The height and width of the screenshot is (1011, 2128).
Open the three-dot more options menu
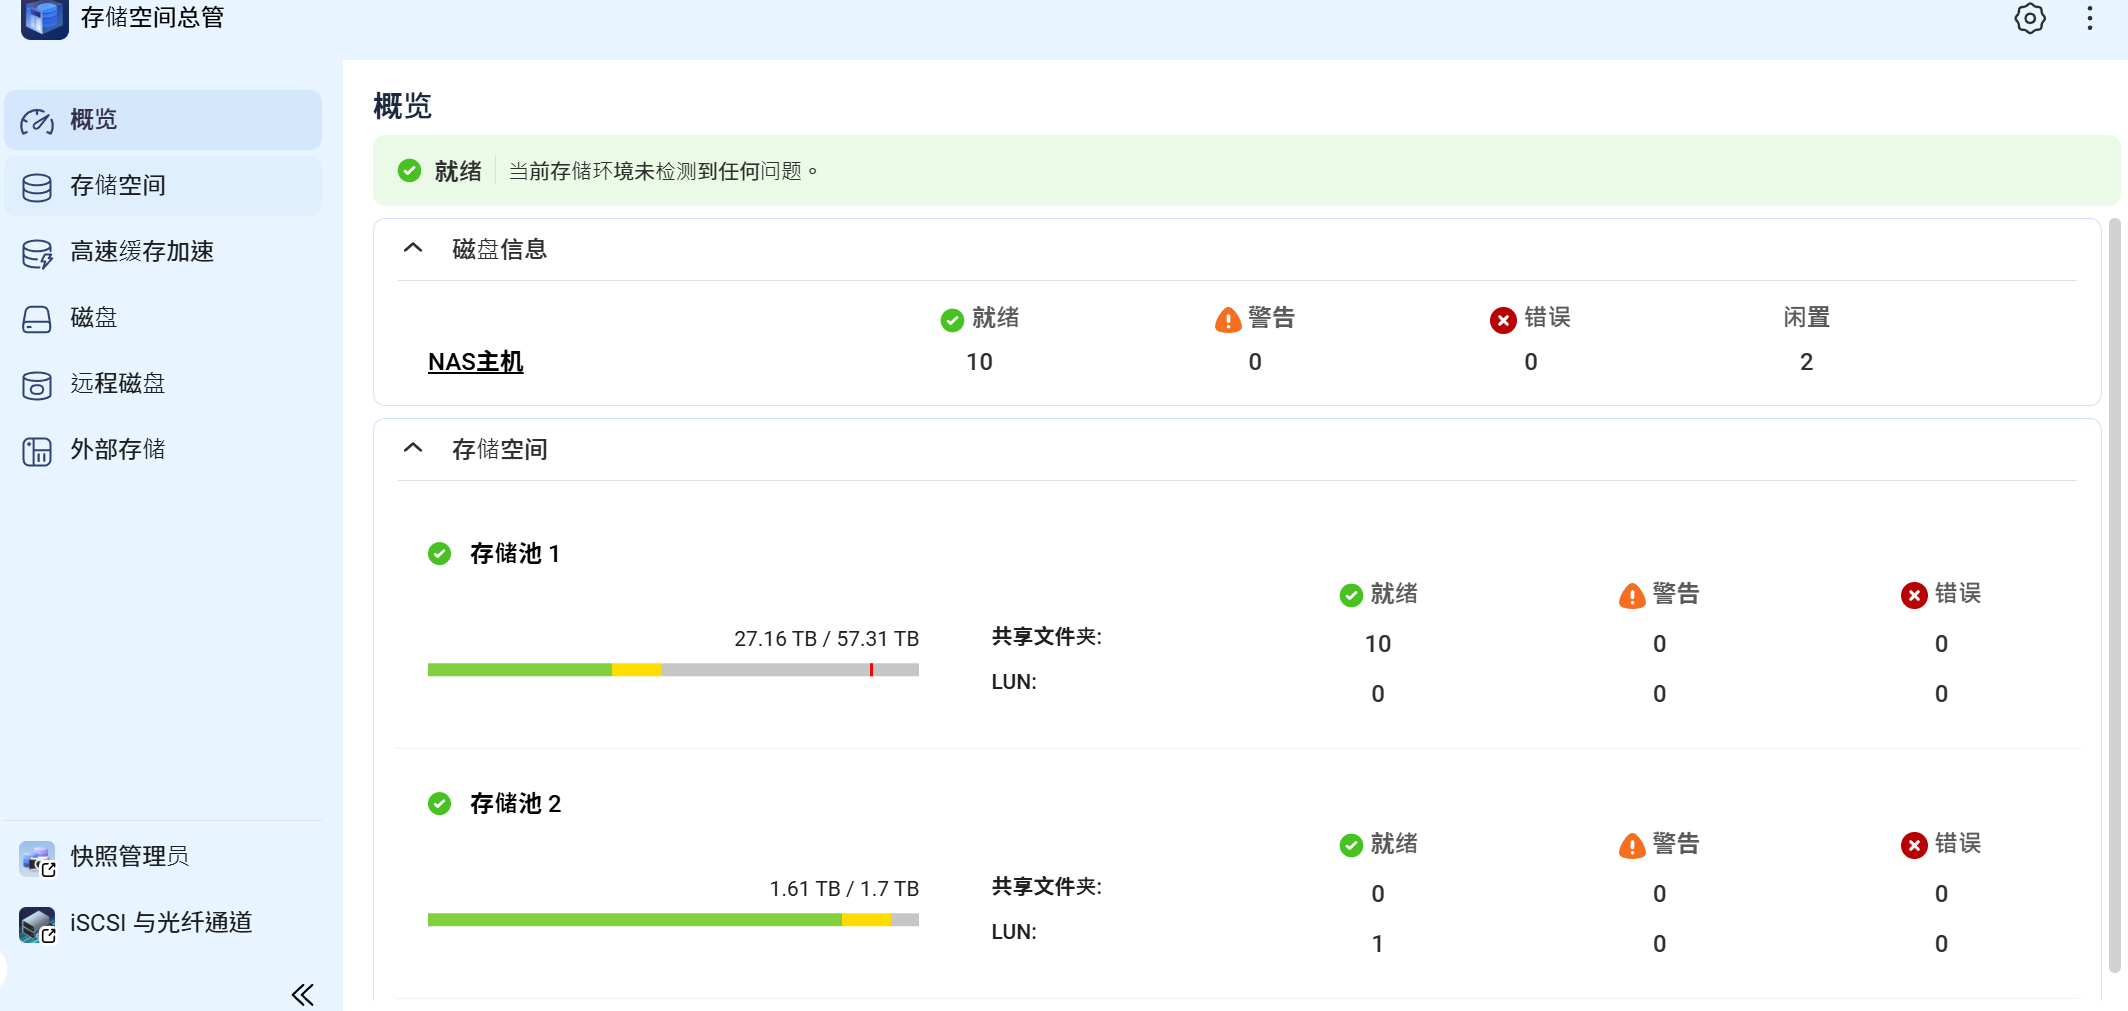[2089, 19]
